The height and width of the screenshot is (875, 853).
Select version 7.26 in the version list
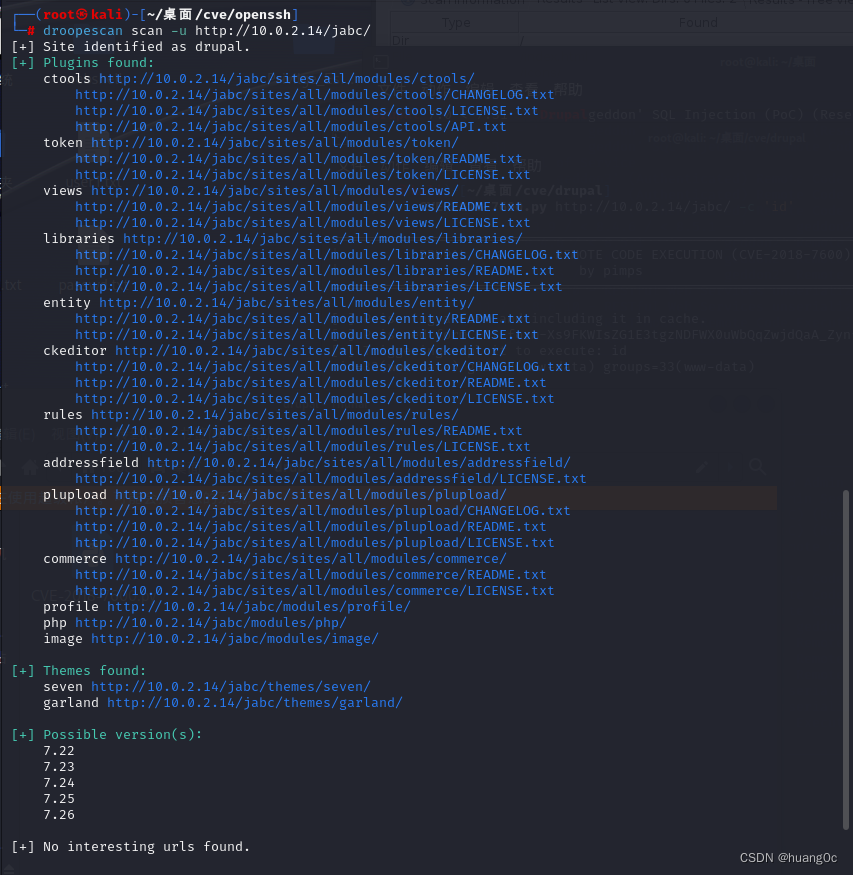(56, 814)
